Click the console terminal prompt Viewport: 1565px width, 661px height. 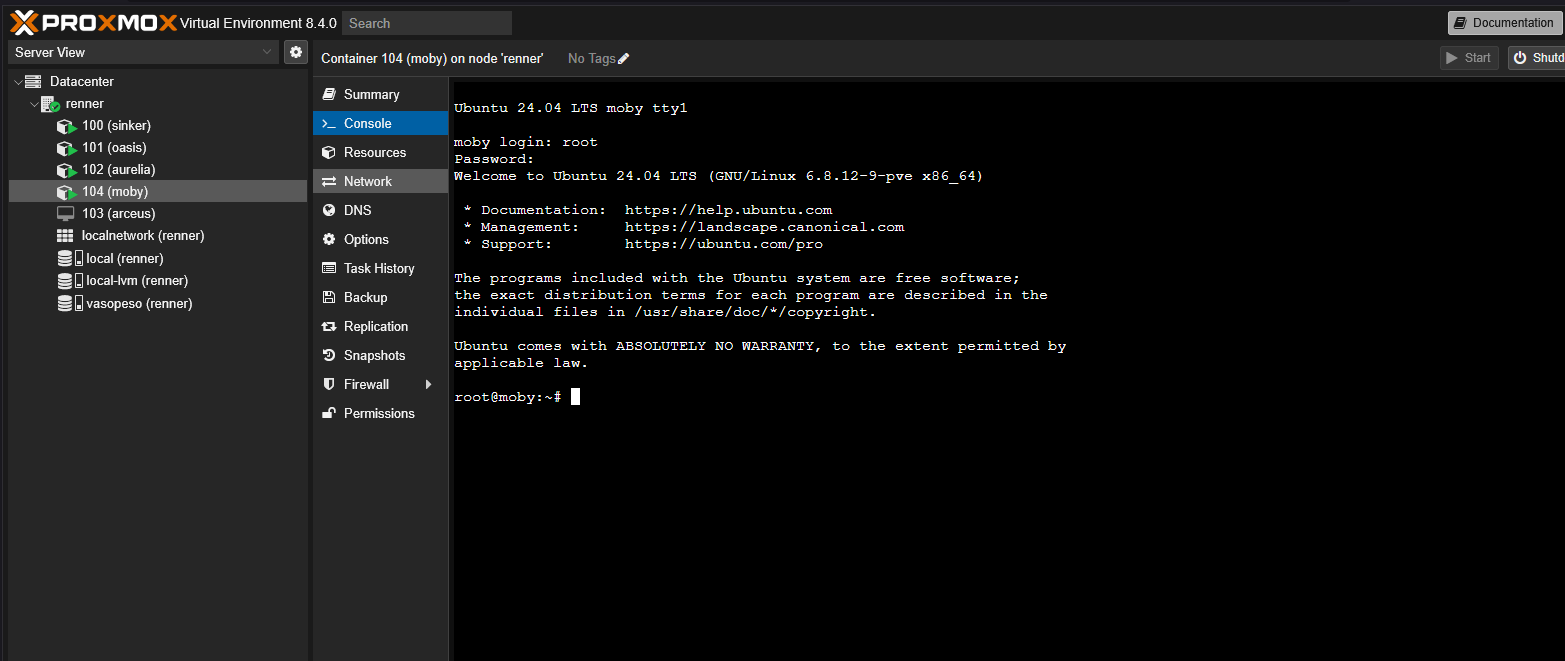tap(517, 397)
